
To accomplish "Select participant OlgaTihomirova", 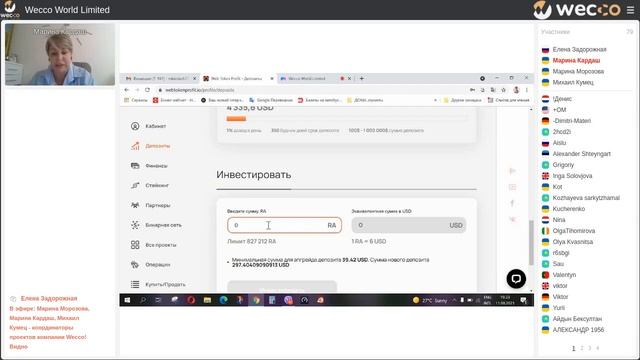I will (x=573, y=231).
